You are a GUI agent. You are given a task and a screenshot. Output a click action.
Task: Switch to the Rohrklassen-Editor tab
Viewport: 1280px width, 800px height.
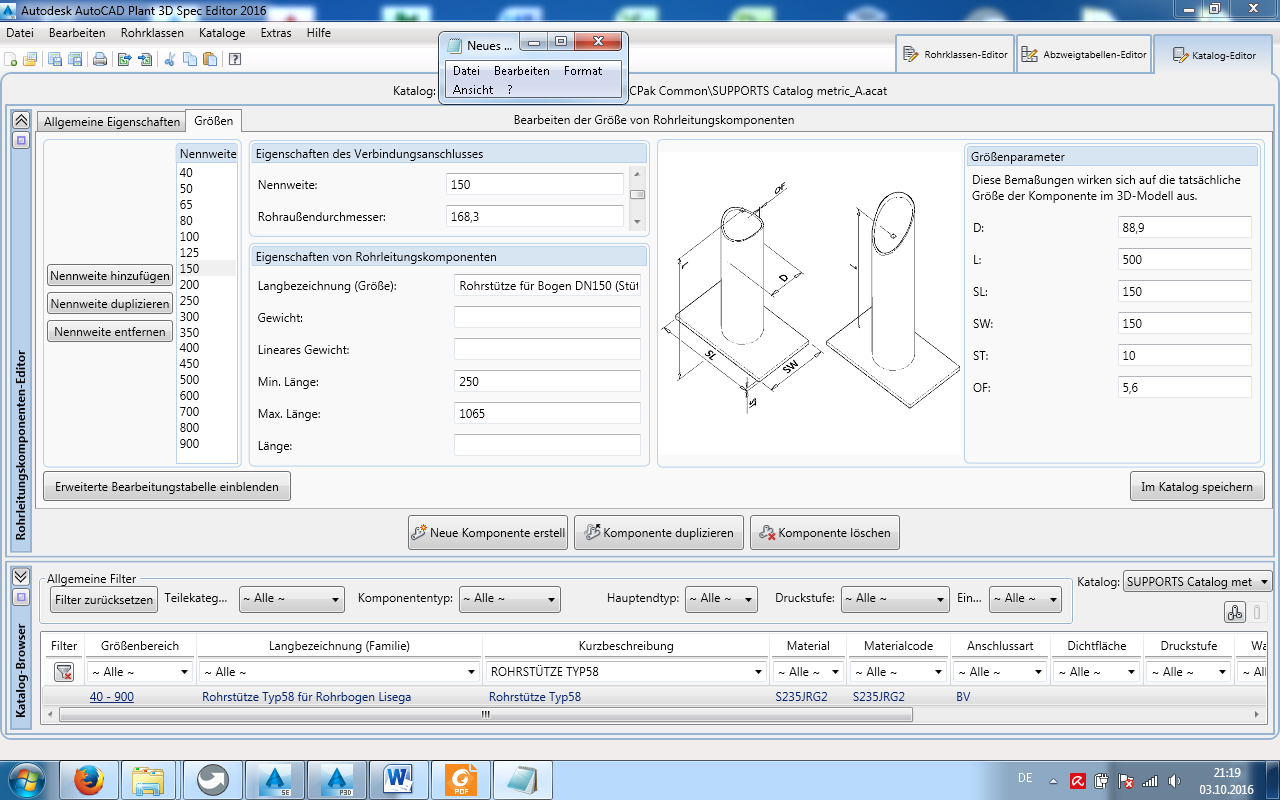tap(955, 55)
